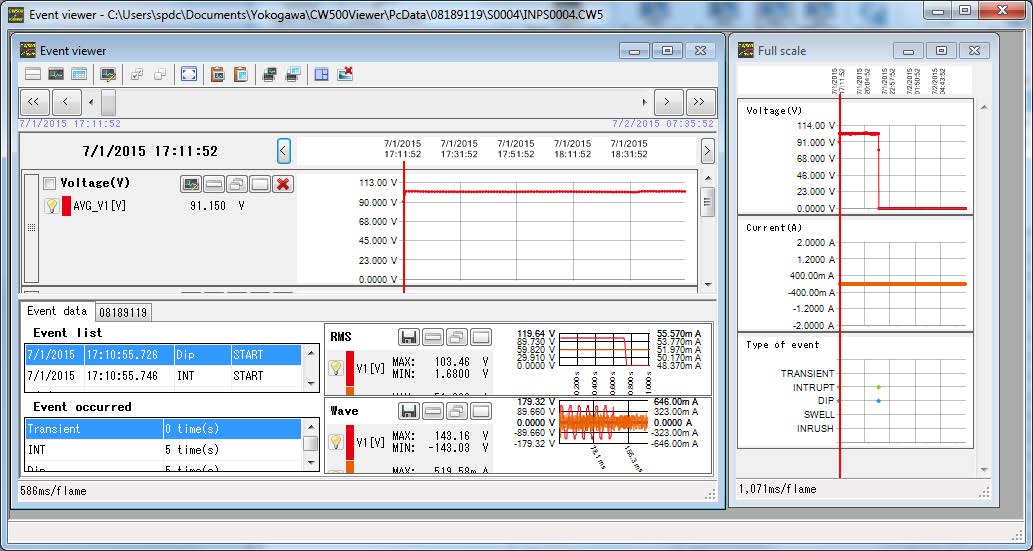1033x551 pixels.
Task: Click the Full scale scrollbar up arrow
Action: (984, 107)
